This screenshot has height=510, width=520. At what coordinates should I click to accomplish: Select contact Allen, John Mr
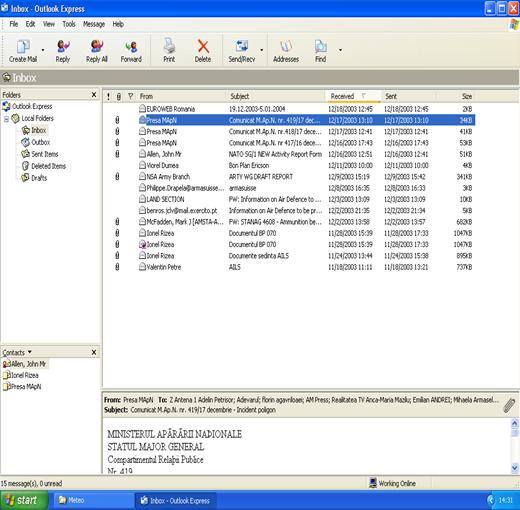(x=25, y=364)
